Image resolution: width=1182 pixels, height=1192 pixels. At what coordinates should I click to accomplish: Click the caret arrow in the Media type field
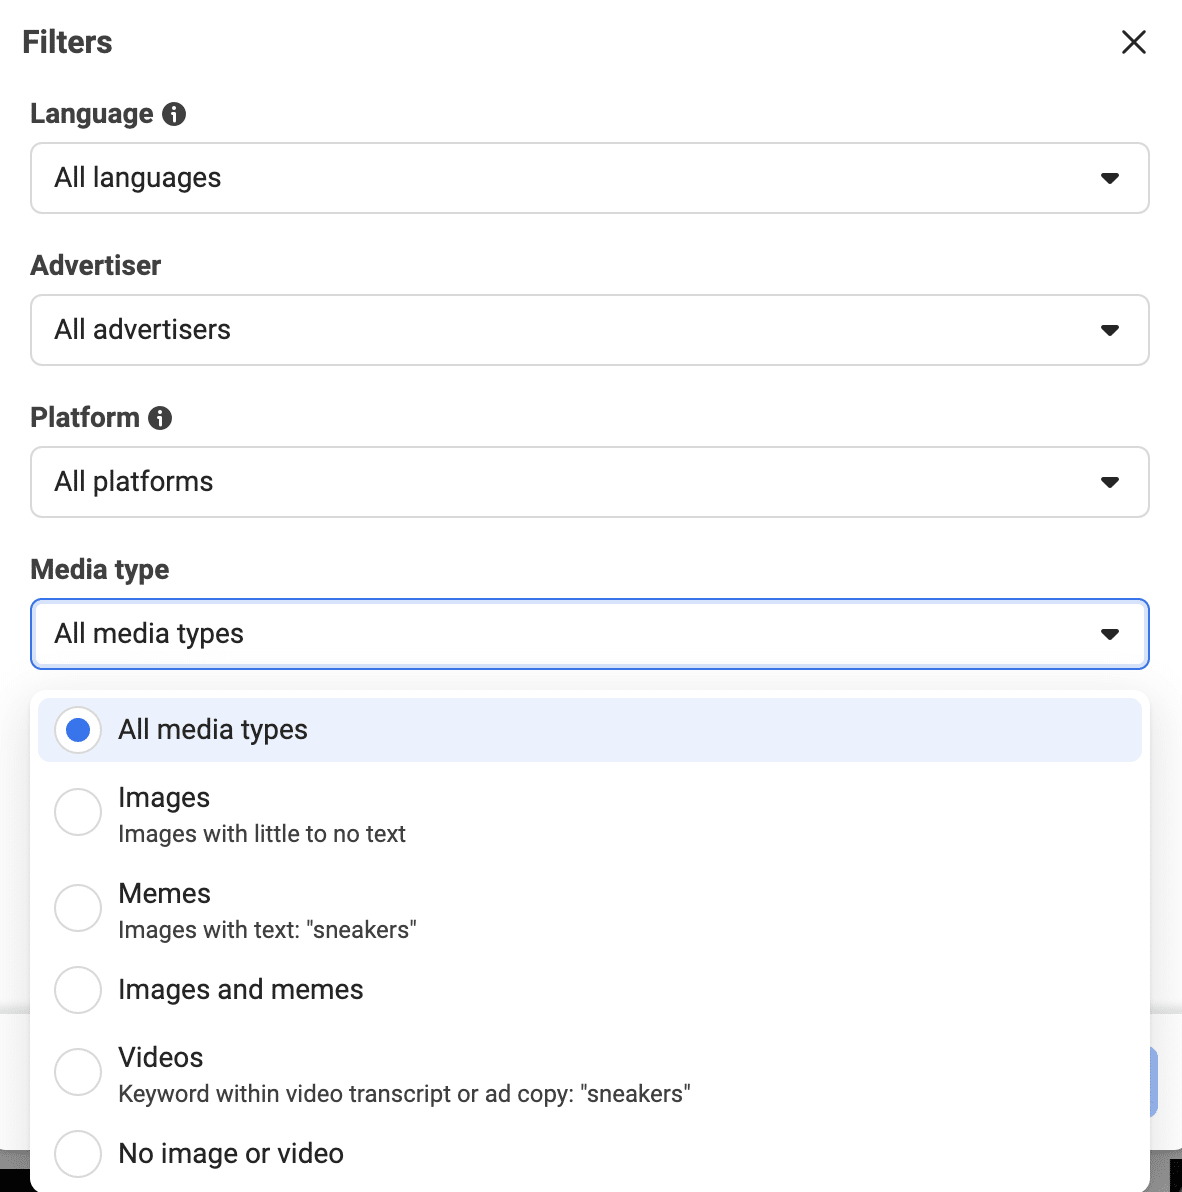click(1109, 634)
